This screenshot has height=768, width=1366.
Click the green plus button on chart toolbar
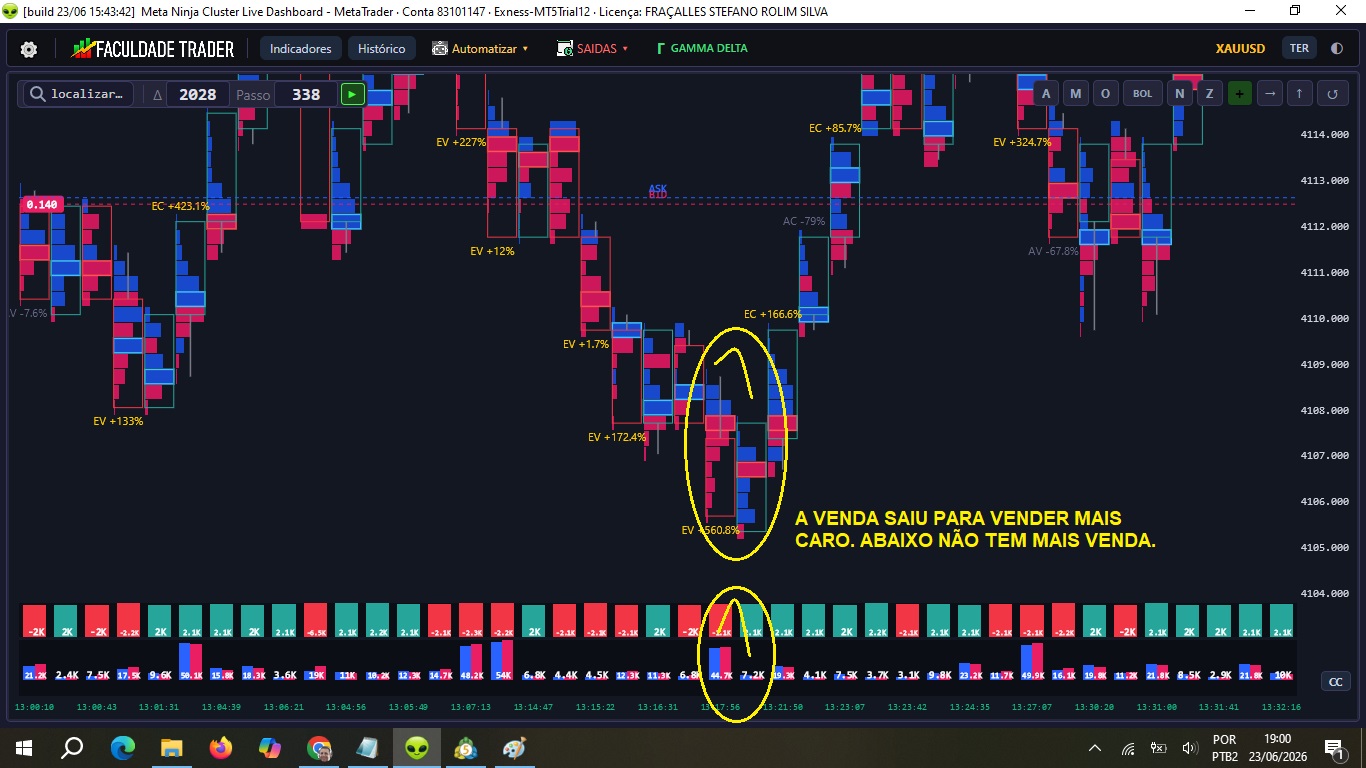tap(1240, 93)
